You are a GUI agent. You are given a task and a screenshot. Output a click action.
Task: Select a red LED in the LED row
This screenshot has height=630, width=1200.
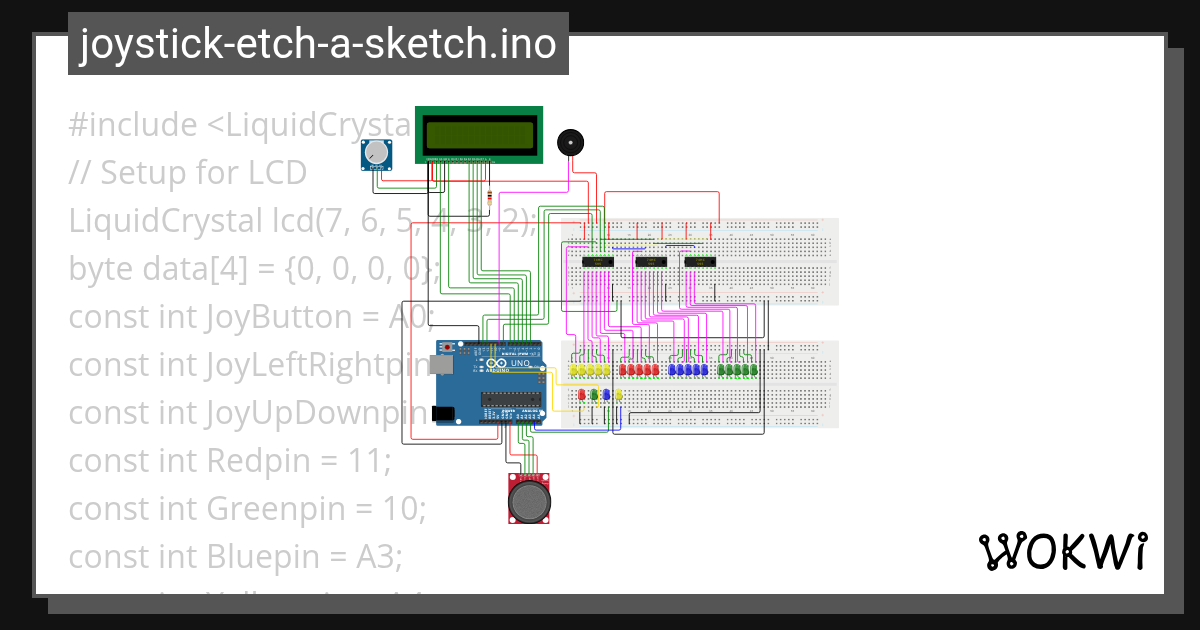click(x=638, y=370)
